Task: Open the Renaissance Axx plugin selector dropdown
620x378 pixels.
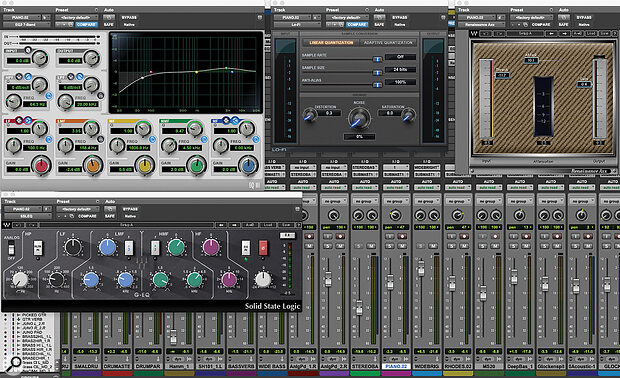Action: (481, 25)
